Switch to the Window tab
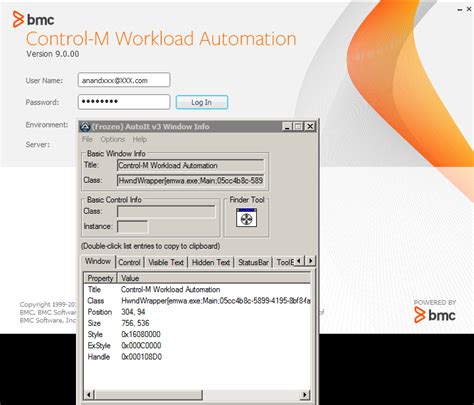This screenshot has width=474, height=405. 98,261
